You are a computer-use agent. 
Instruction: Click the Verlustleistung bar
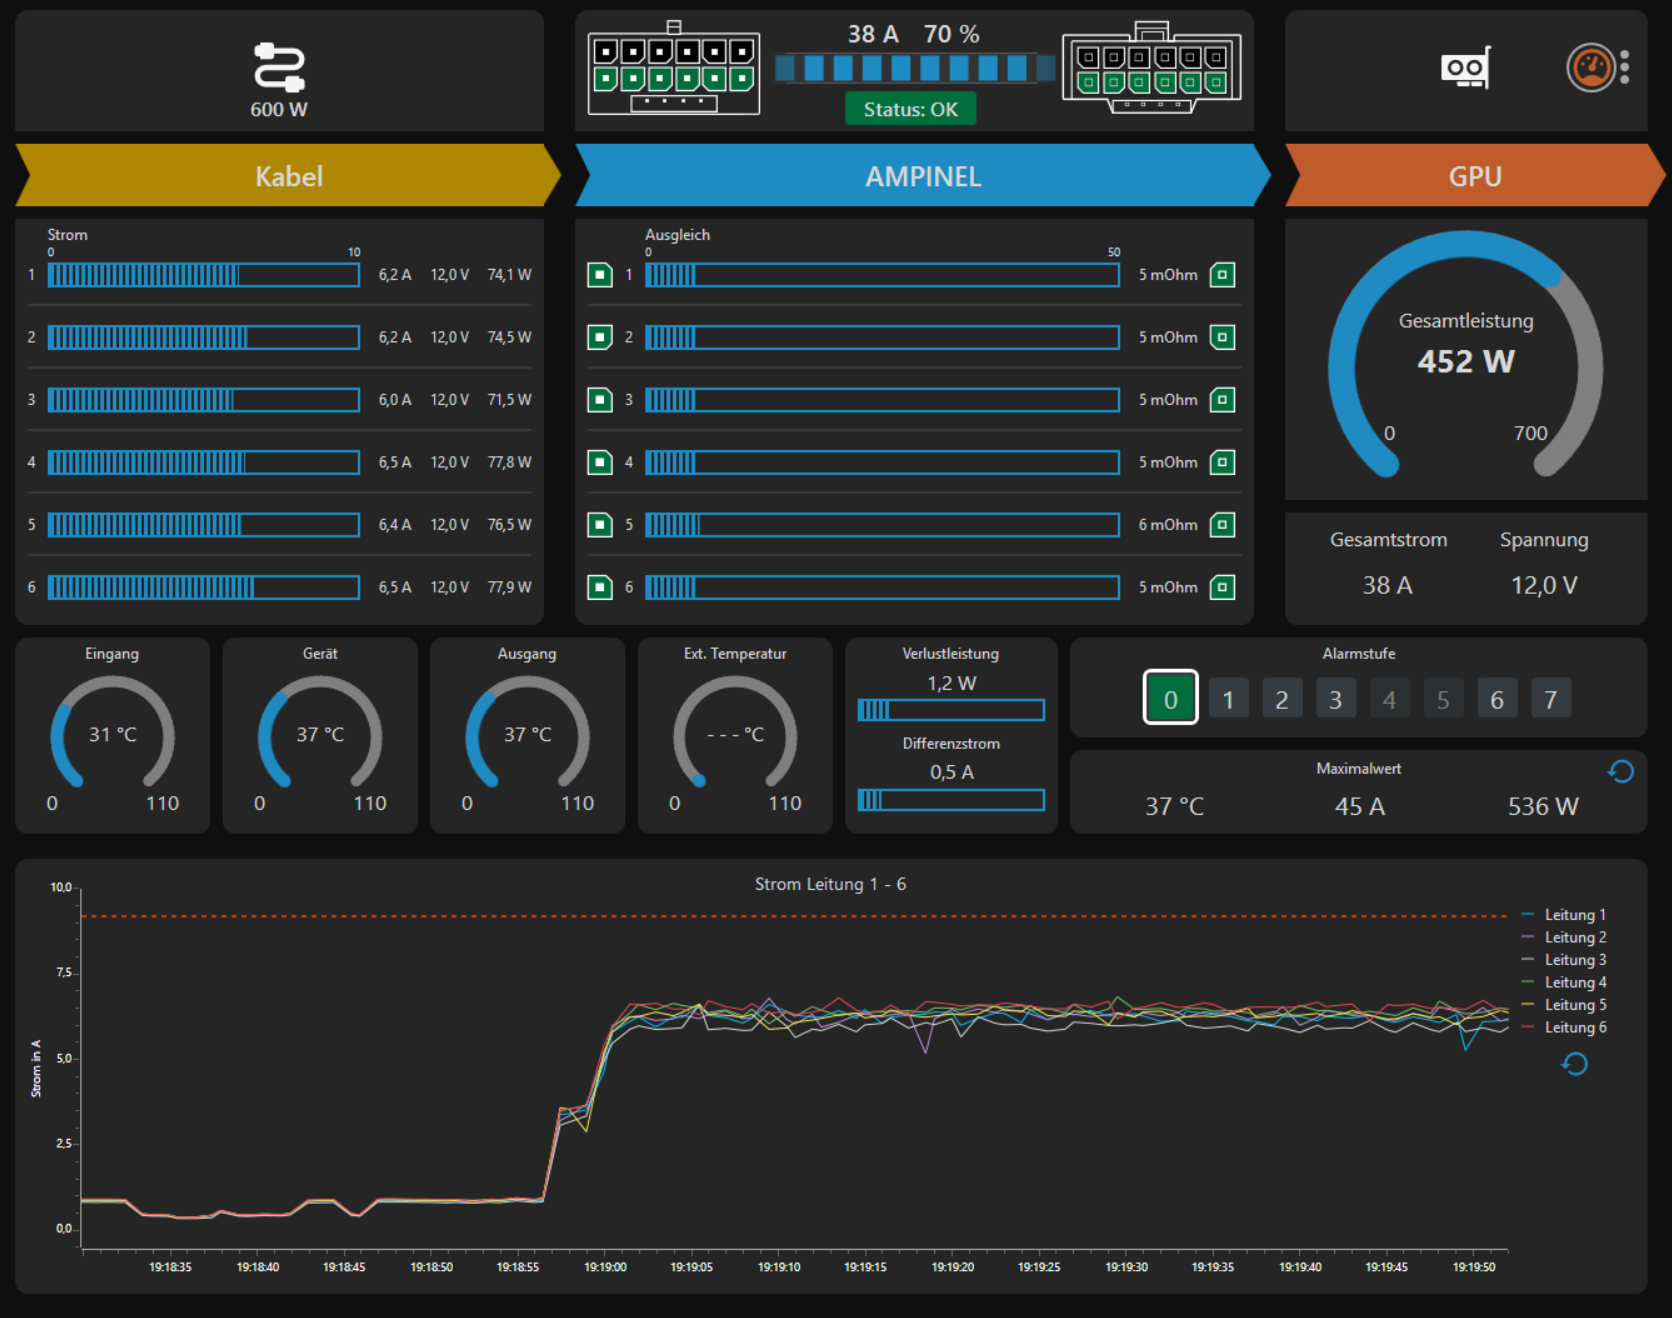point(951,710)
